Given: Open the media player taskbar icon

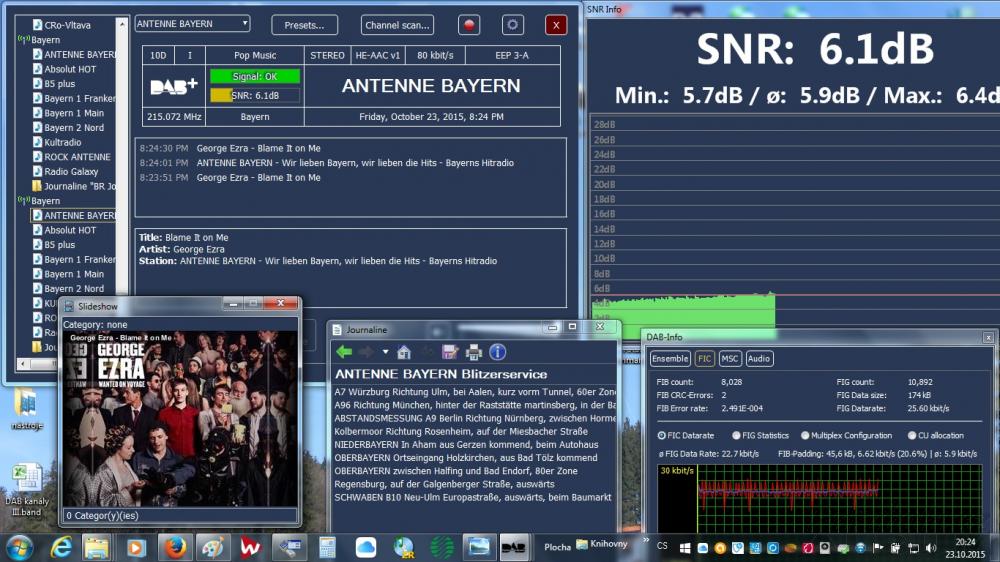Looking at the screenshot, I should point(135,547).
